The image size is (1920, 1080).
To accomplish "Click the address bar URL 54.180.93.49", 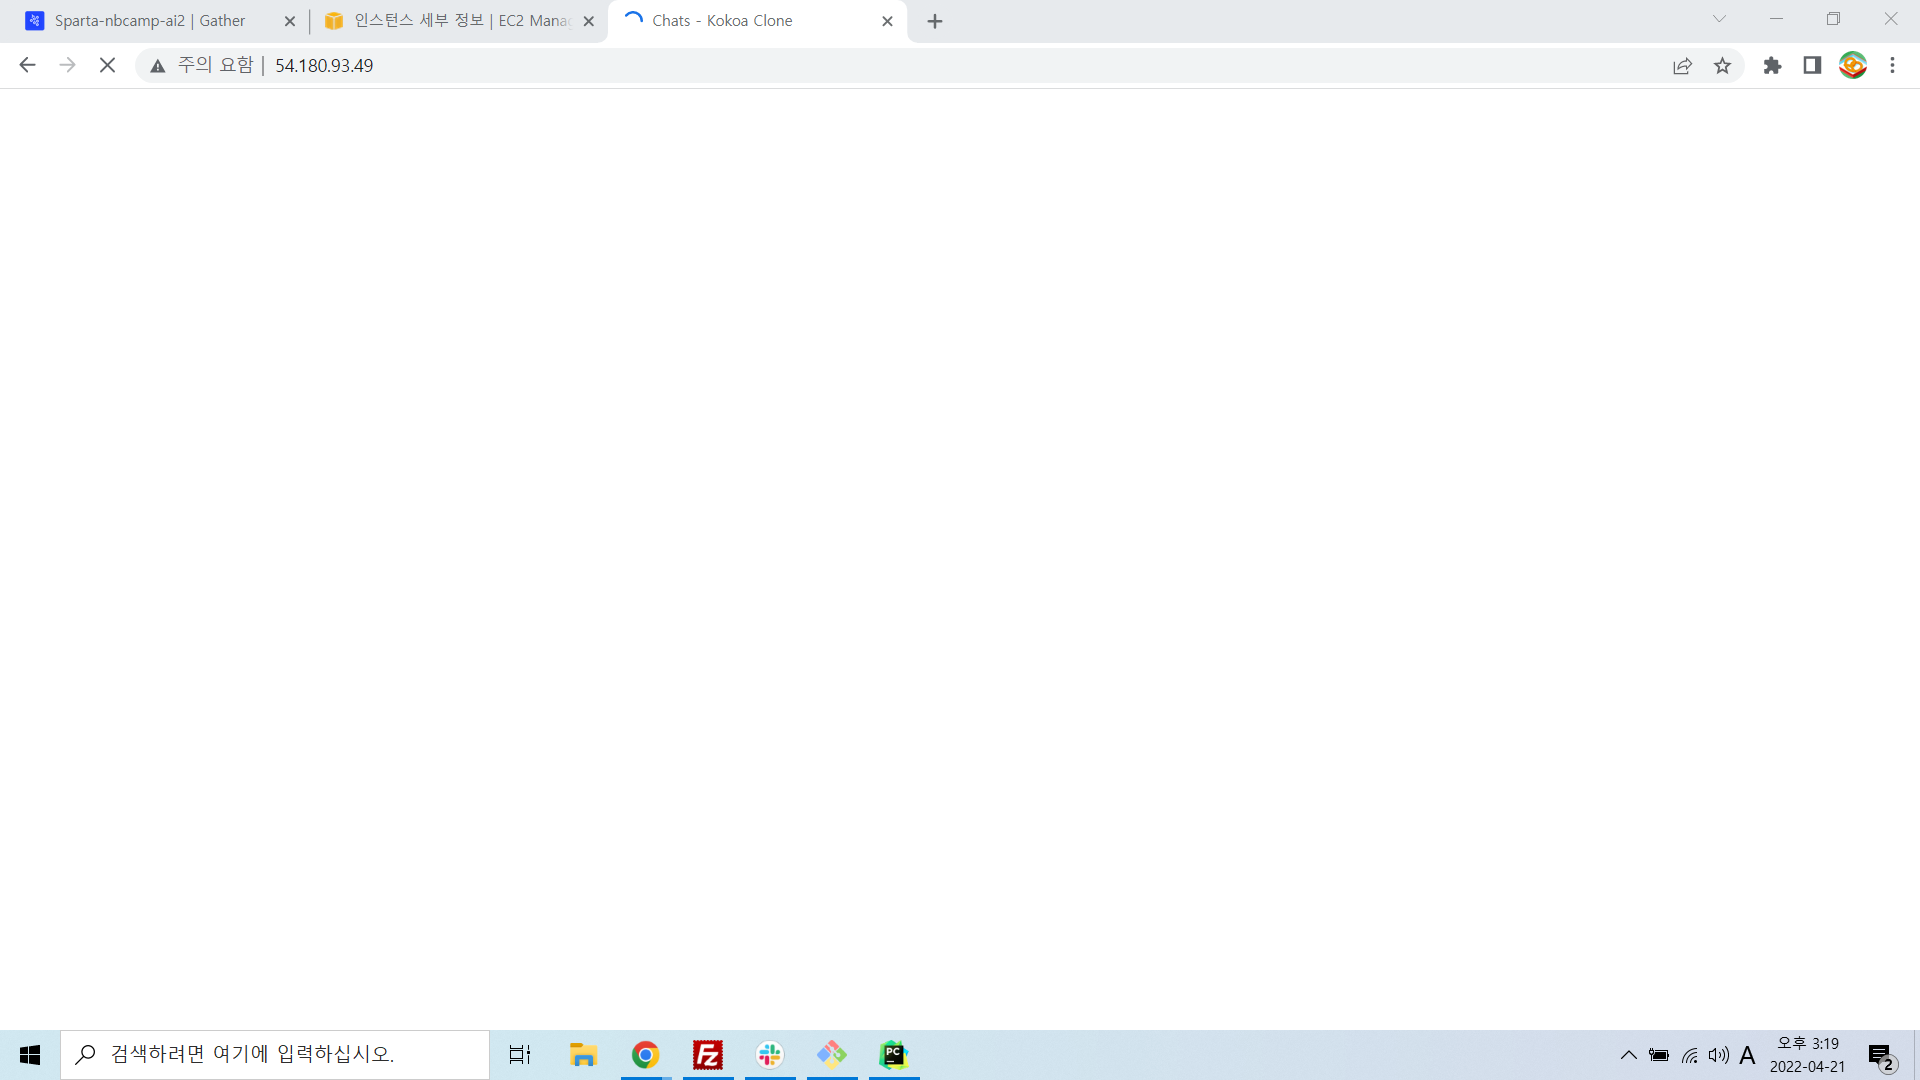I will click(x=324, y=65).
